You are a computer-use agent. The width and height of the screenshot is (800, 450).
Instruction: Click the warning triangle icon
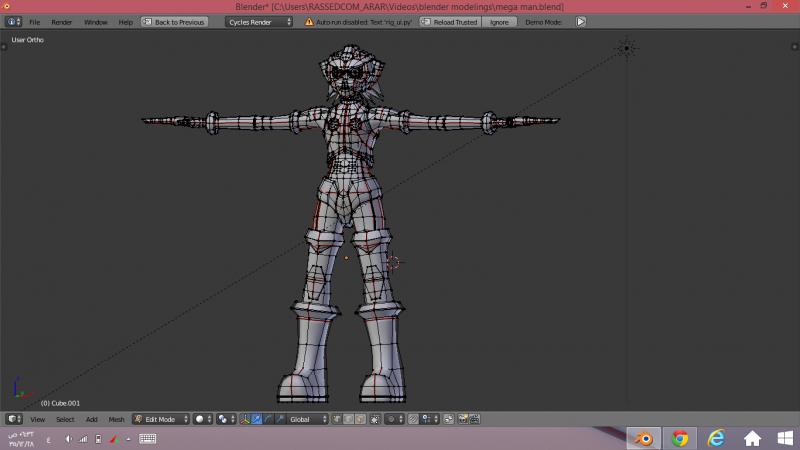click(x=309, y=21)
